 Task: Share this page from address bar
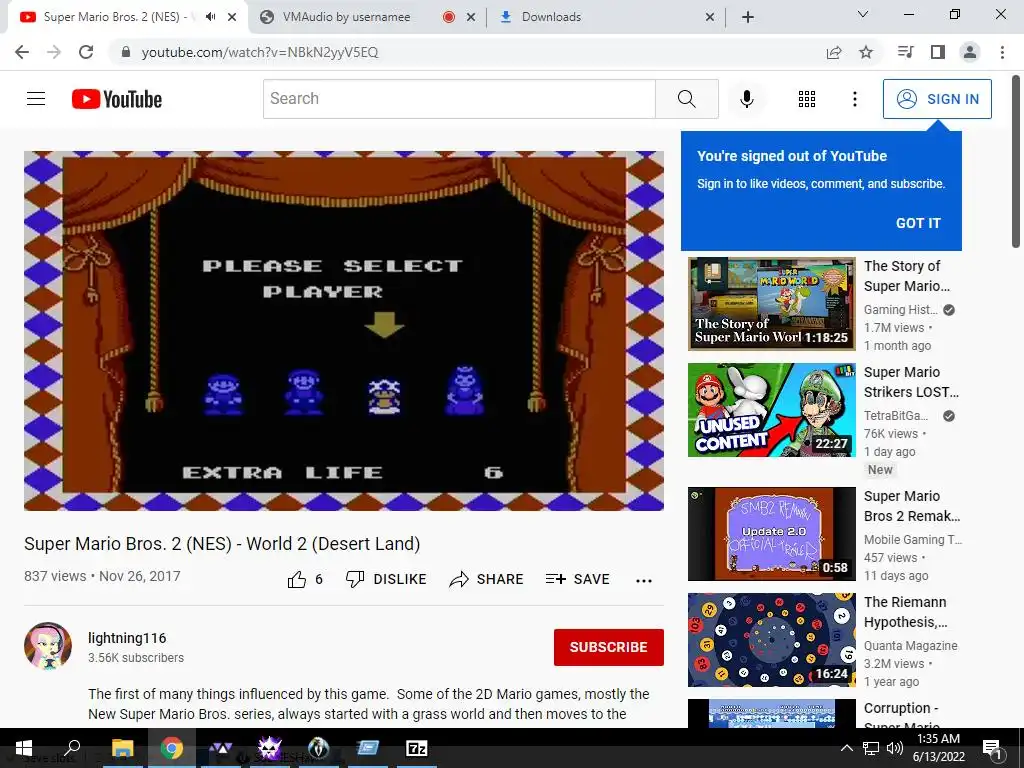834,52
